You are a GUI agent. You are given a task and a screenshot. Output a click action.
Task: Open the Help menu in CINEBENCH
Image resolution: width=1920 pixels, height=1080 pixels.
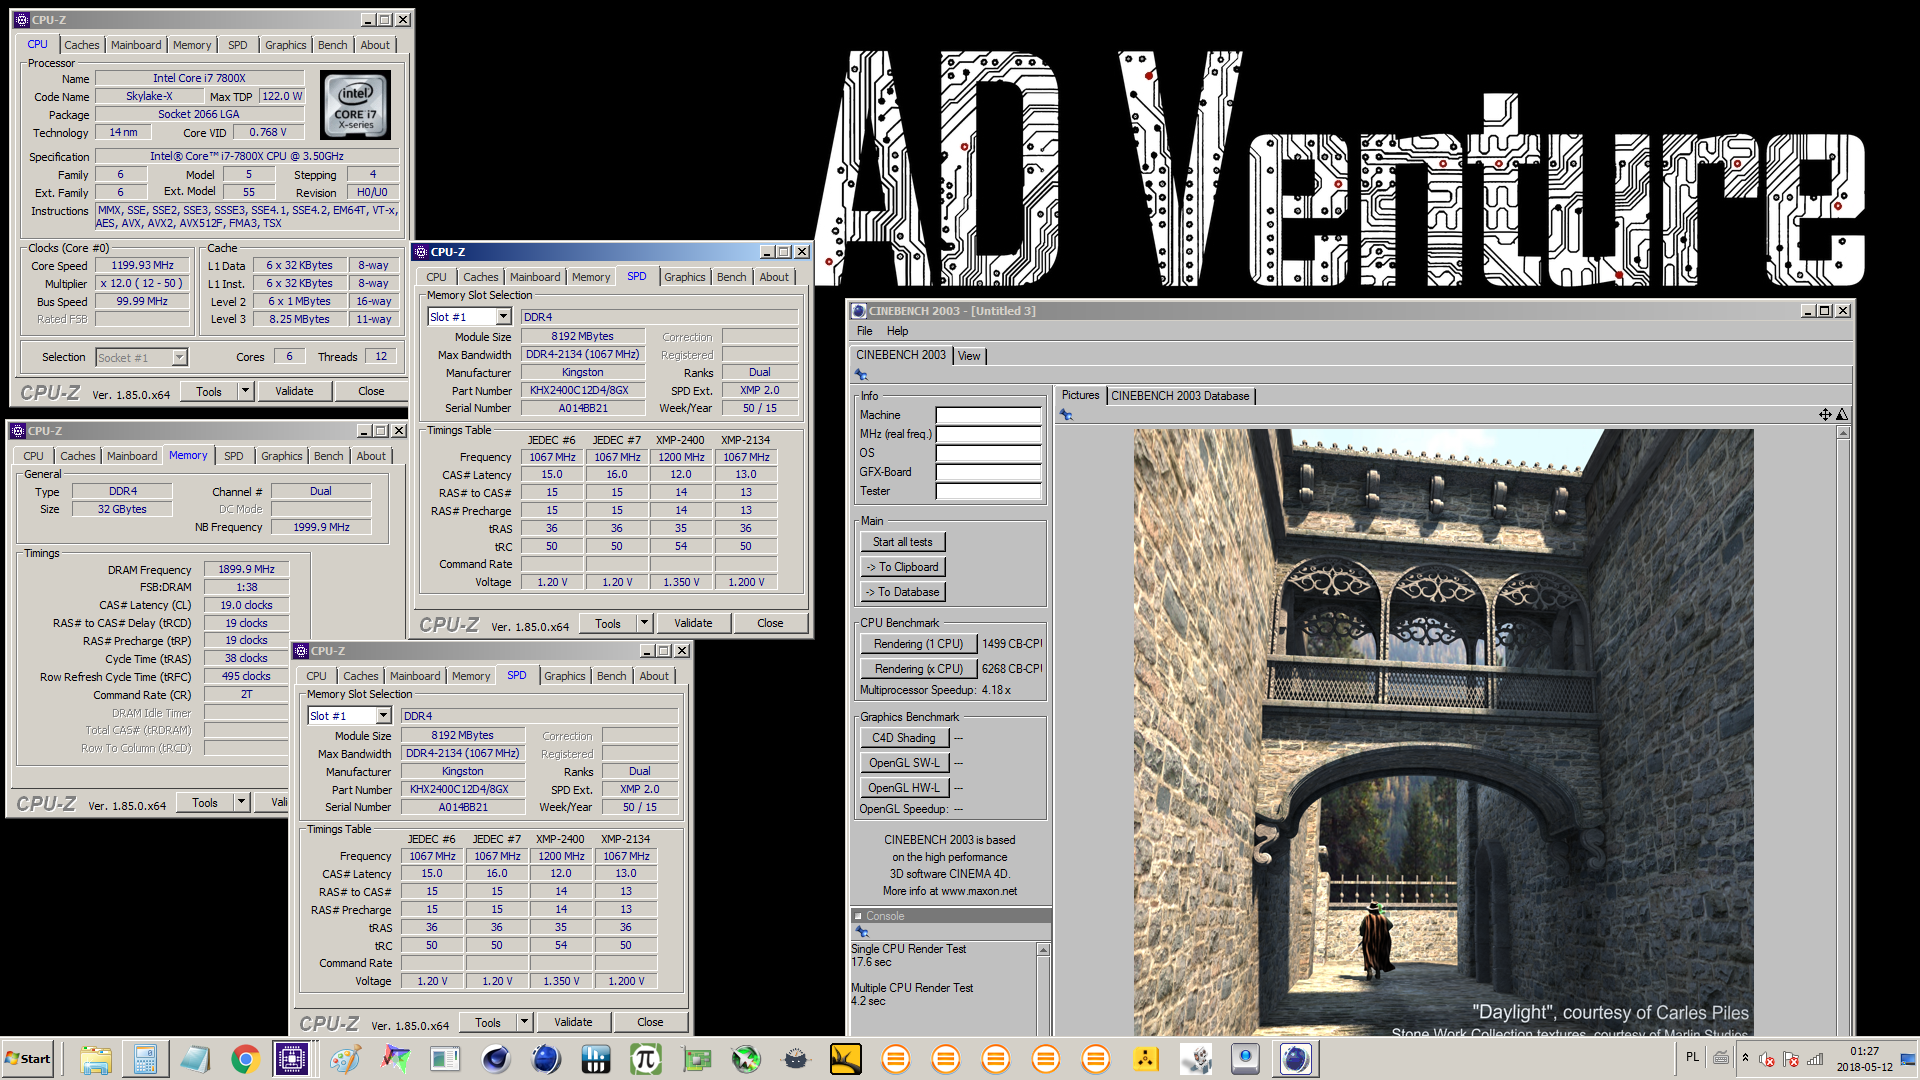tap(898, 331)
